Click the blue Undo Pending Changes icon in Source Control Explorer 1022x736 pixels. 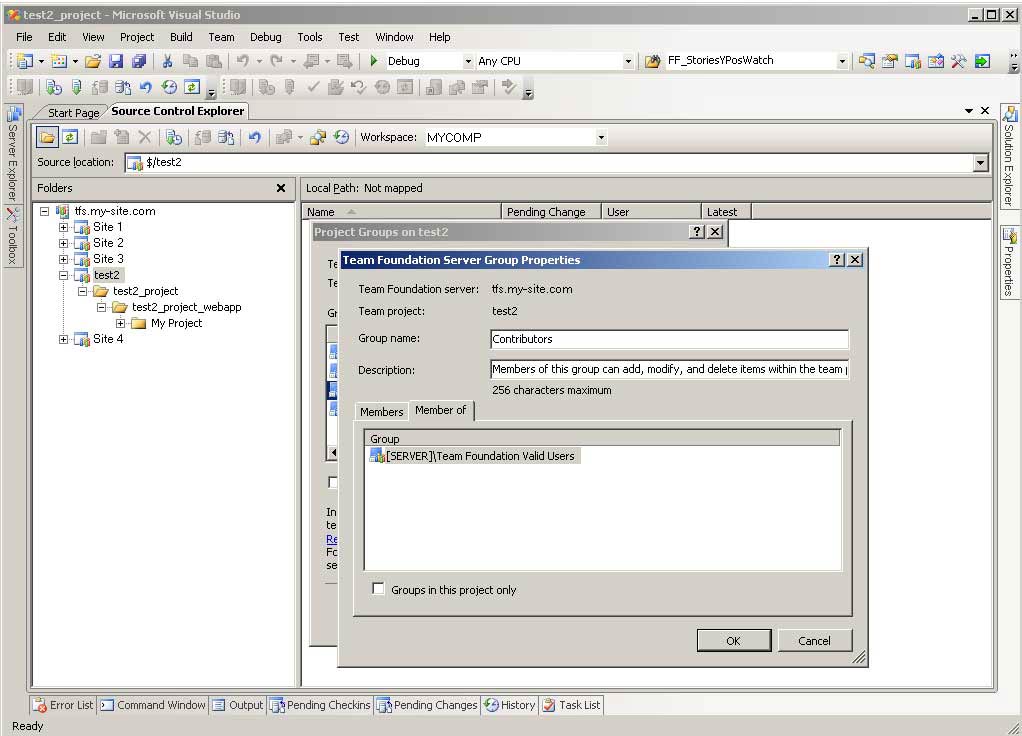click(x=254, y=138)
